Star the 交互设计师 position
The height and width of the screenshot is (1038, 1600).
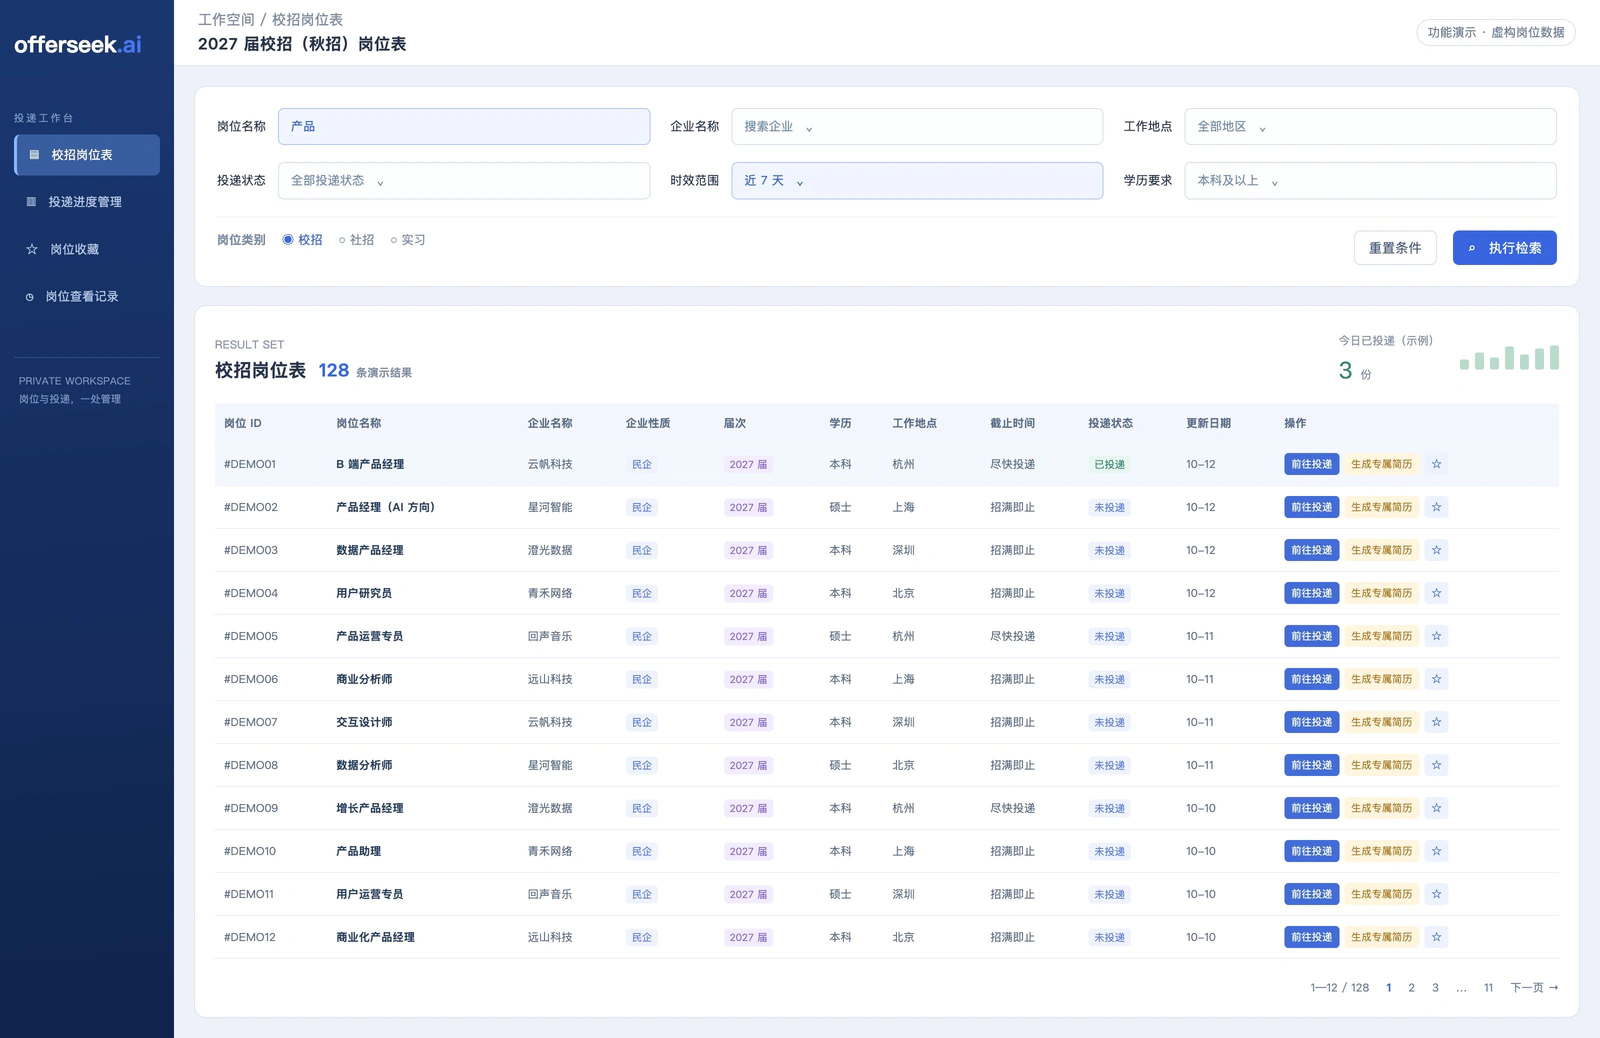point(1436,722)
